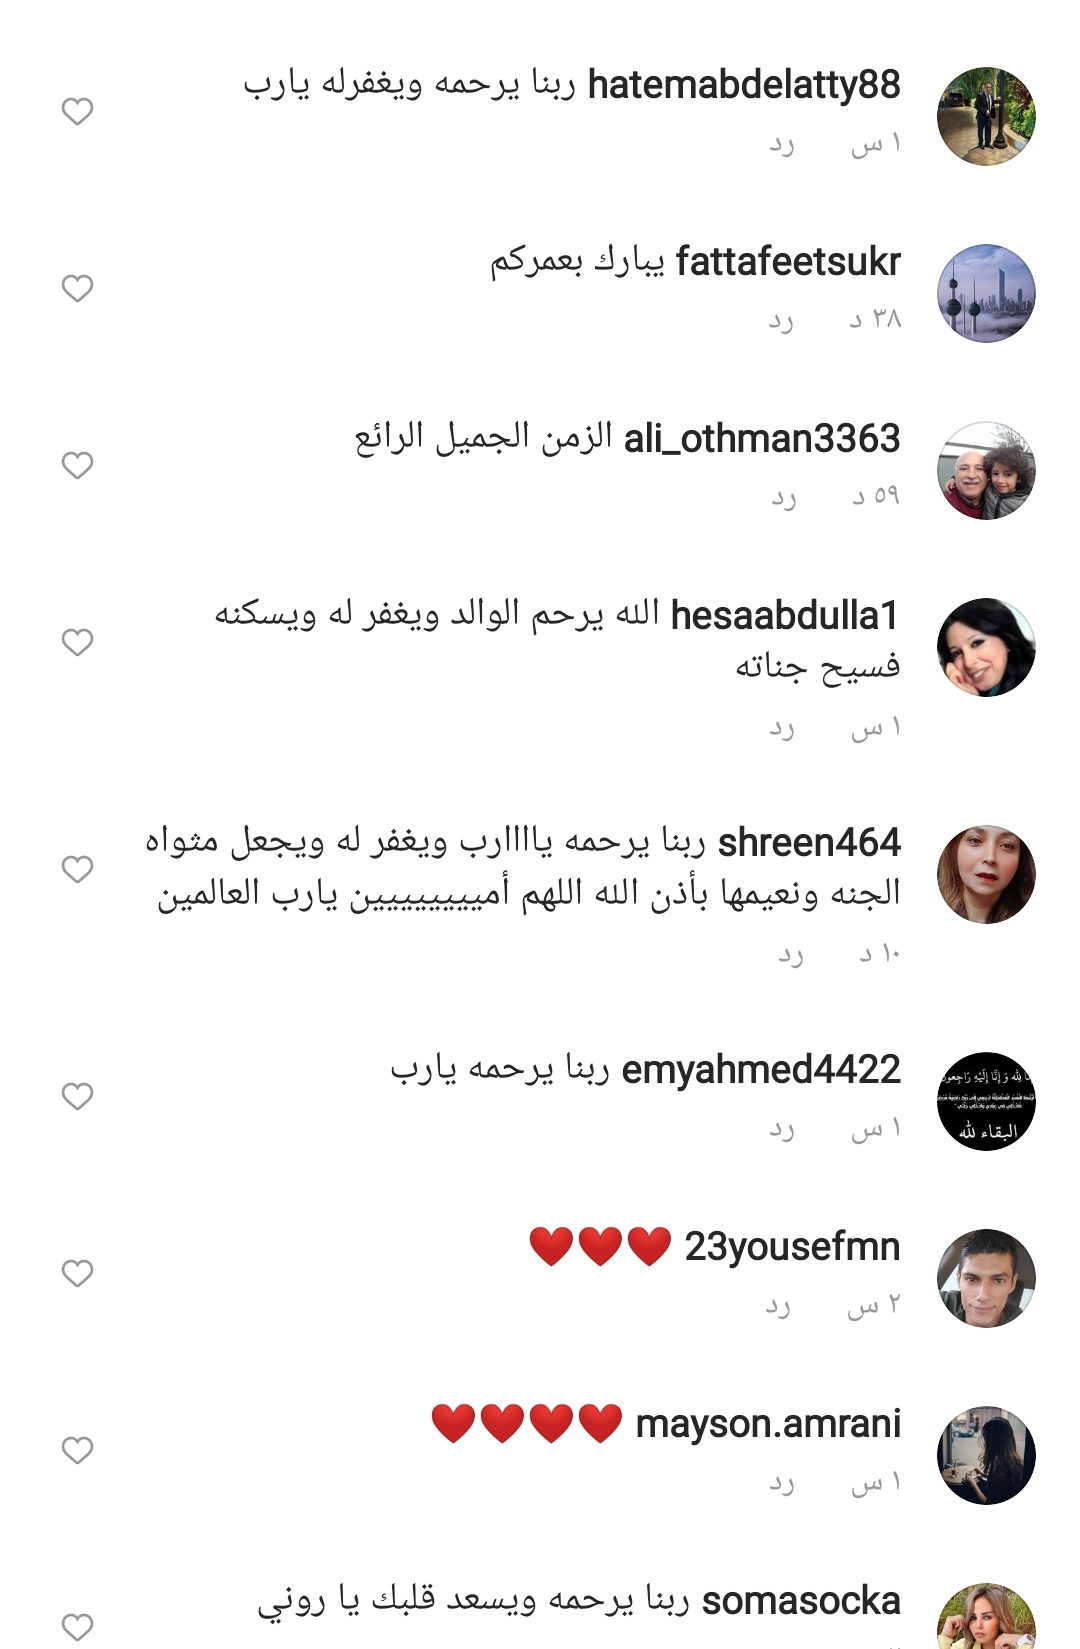Open hesaabdulla1 username link

pos(785,616)
